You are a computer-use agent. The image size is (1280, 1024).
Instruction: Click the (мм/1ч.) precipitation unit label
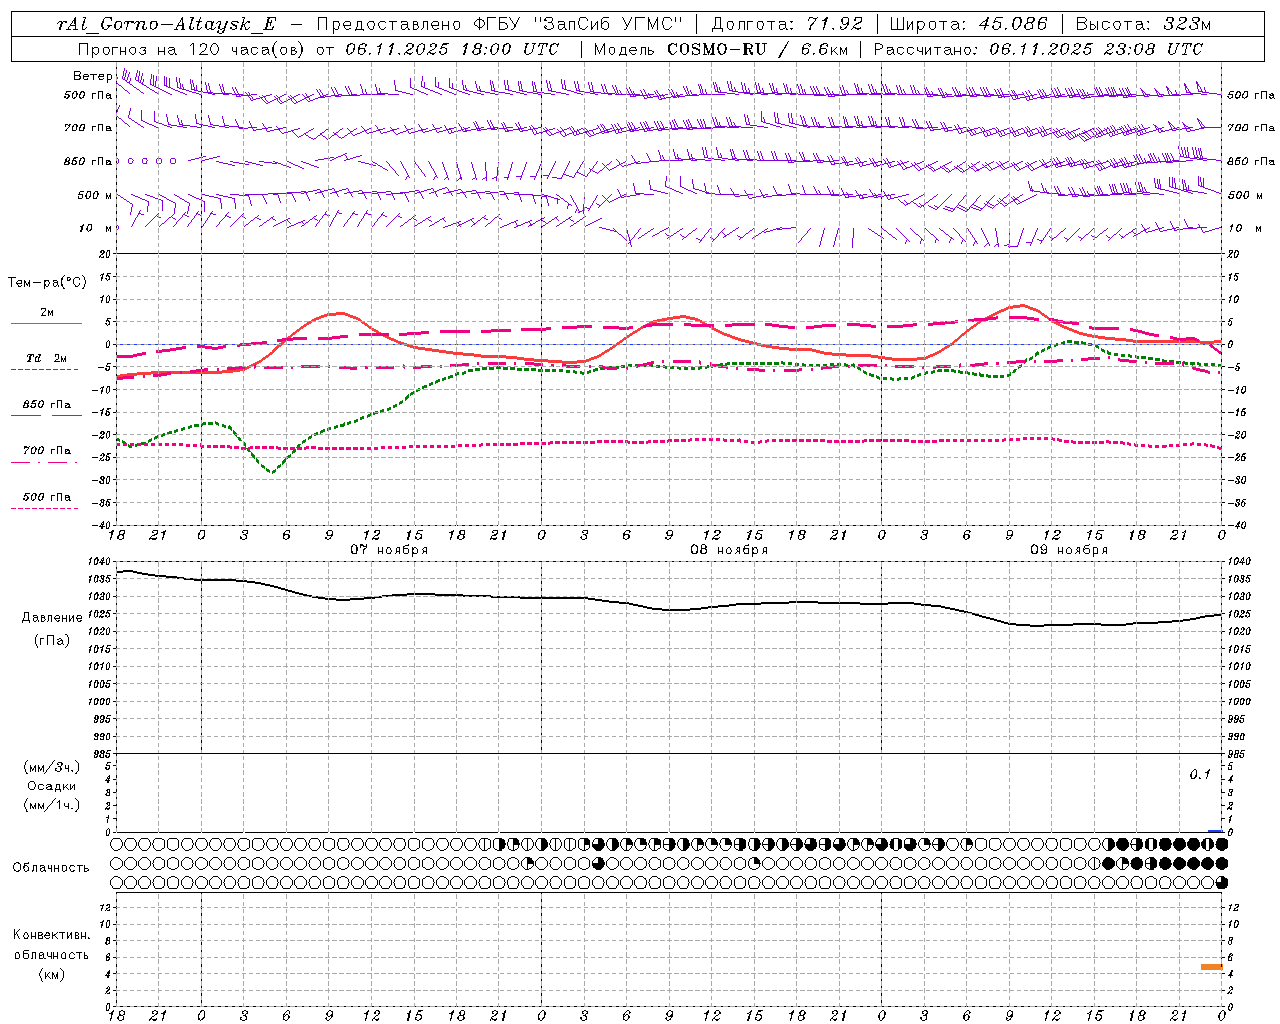click(52, 805)
